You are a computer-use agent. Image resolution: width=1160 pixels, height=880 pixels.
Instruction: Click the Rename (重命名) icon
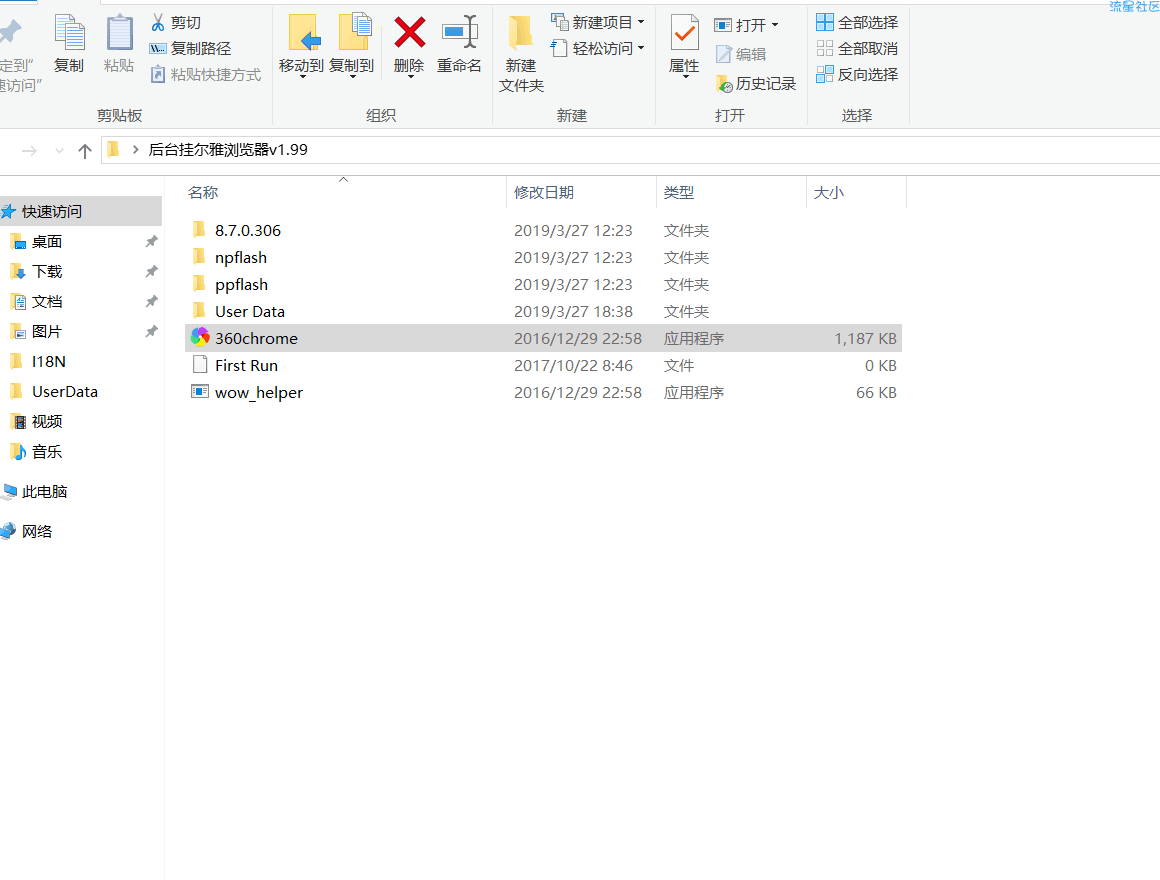tap(459, 33)
